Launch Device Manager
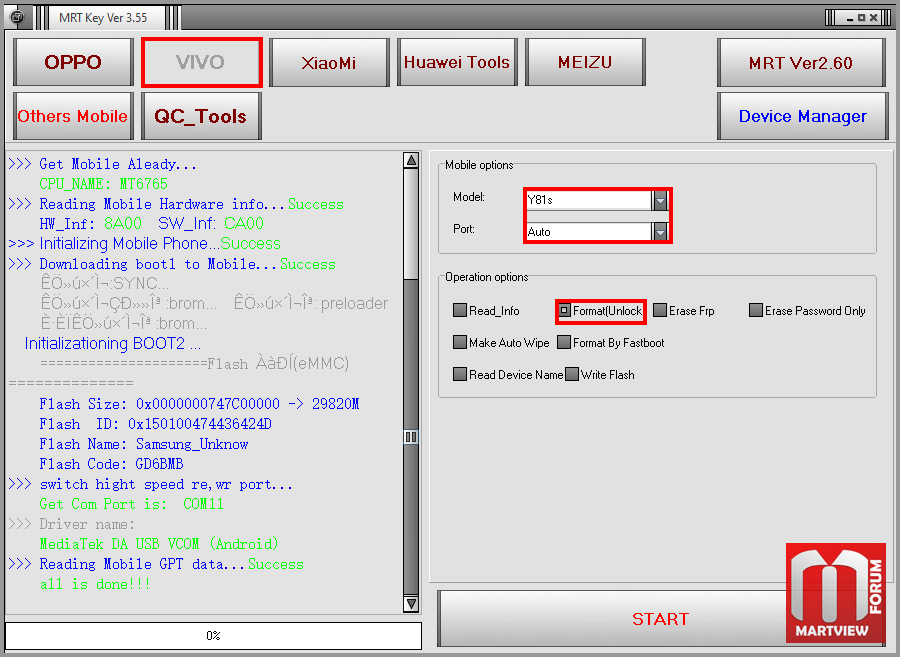Image resolution: width=900 pixels, height=657 pixels. click(802, 116)
